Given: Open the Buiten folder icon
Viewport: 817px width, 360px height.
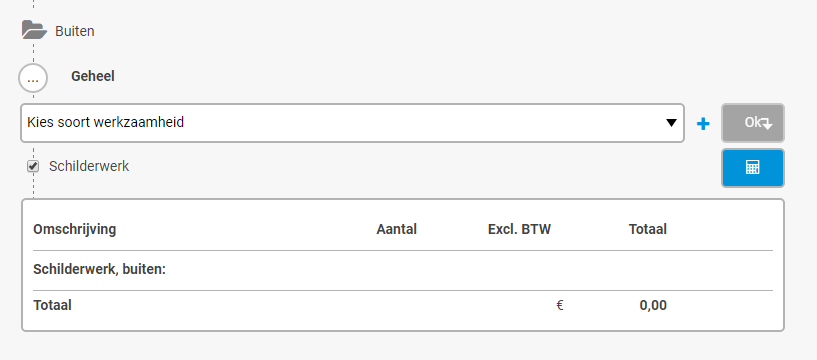Looking at the screenshot, I should (34, 30).
